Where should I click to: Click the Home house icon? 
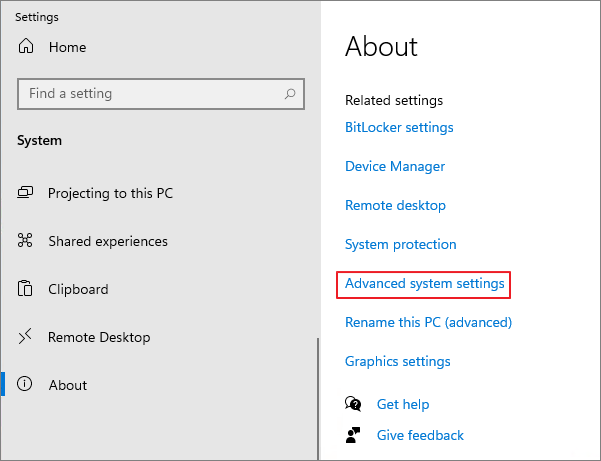(x=26, y=47)
